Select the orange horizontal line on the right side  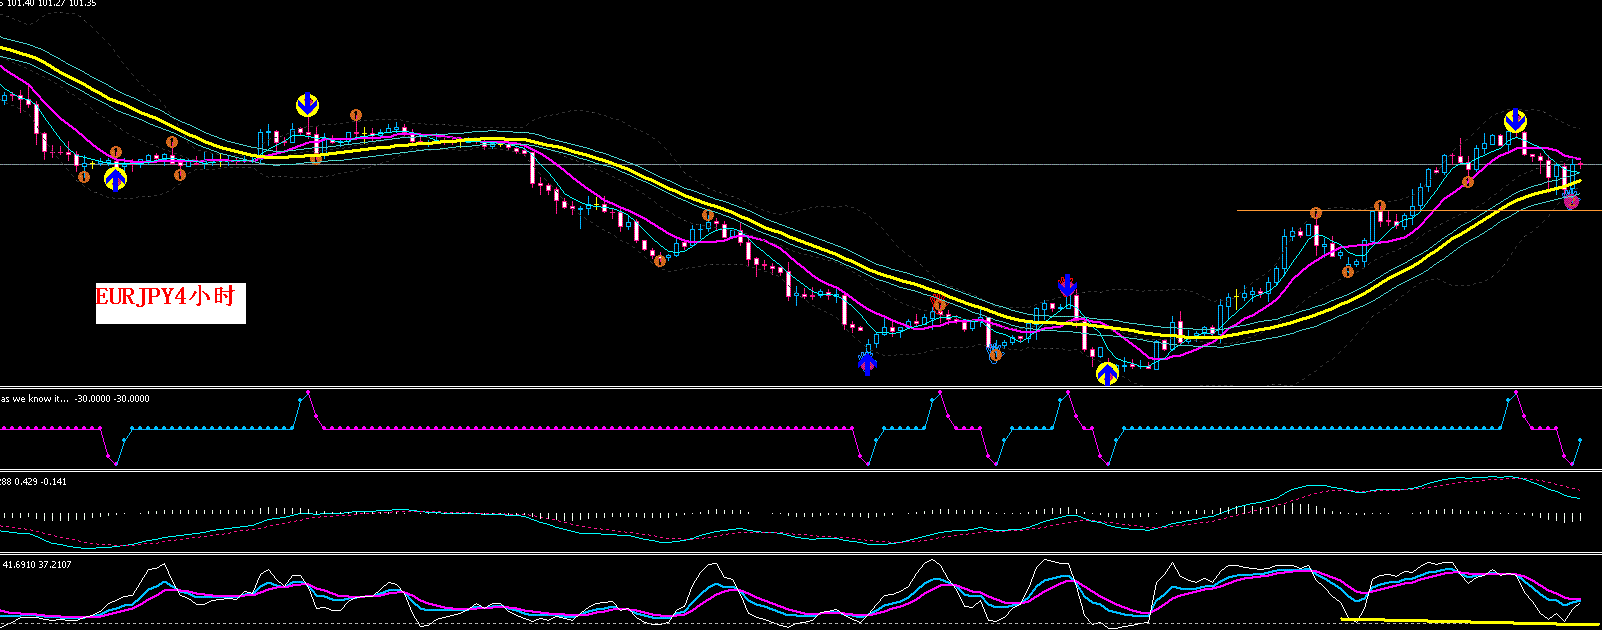pyautogui.click(x=1419, y=211)
